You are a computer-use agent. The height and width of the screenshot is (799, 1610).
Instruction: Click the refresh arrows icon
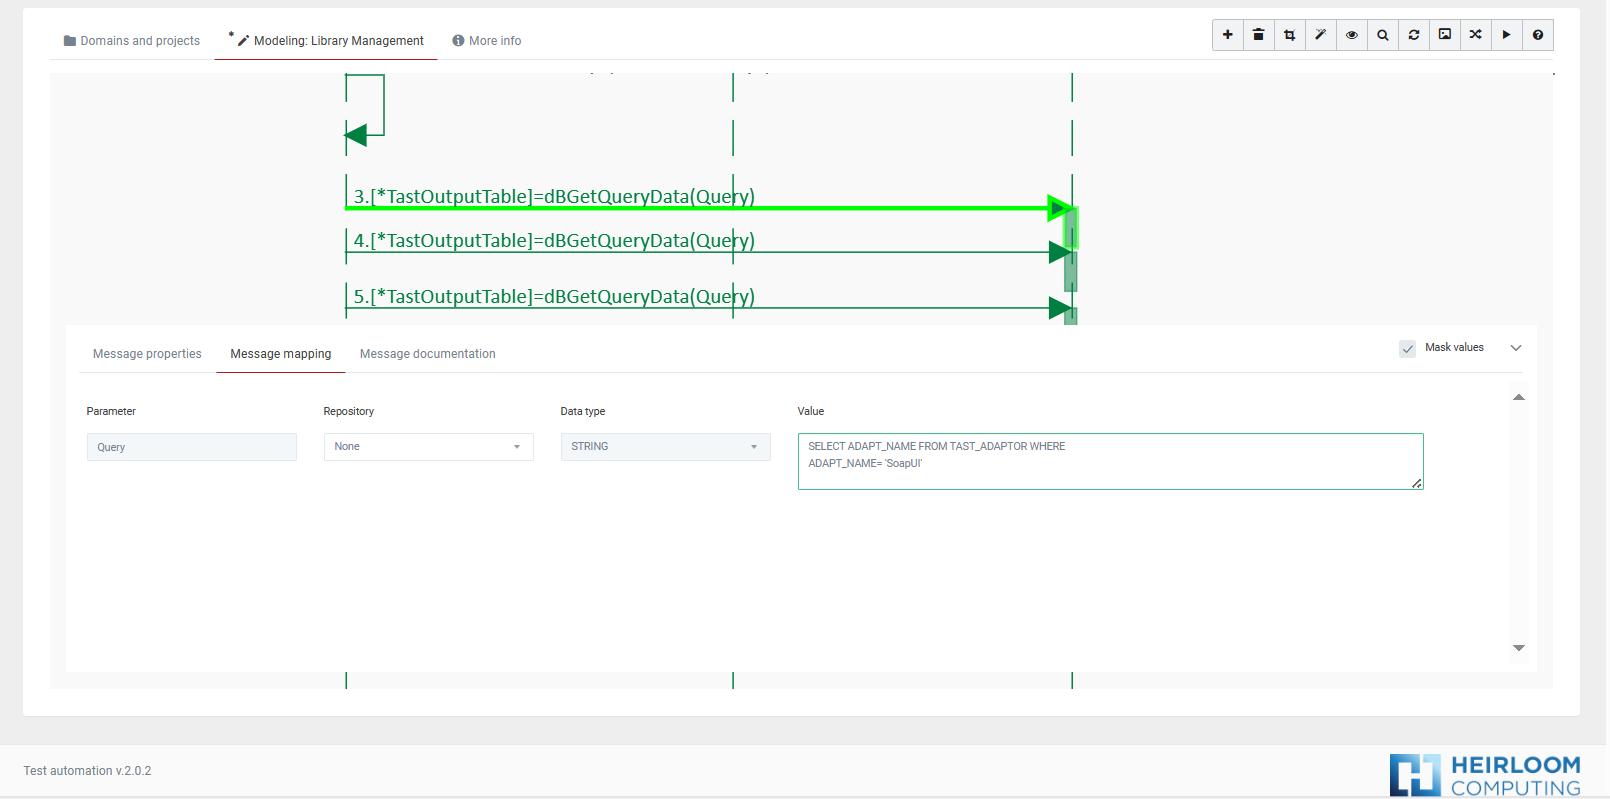tap(1414, 35)
